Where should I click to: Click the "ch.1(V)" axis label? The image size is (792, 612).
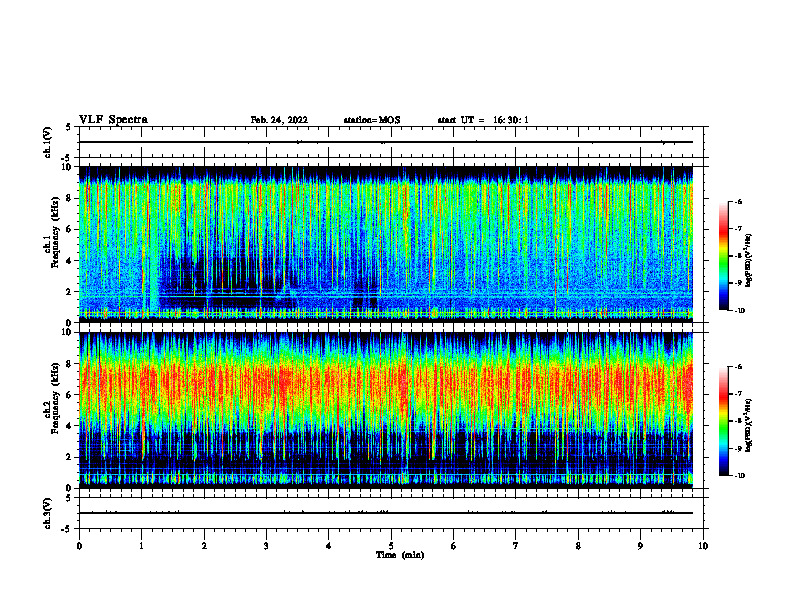tap(48, 142)
